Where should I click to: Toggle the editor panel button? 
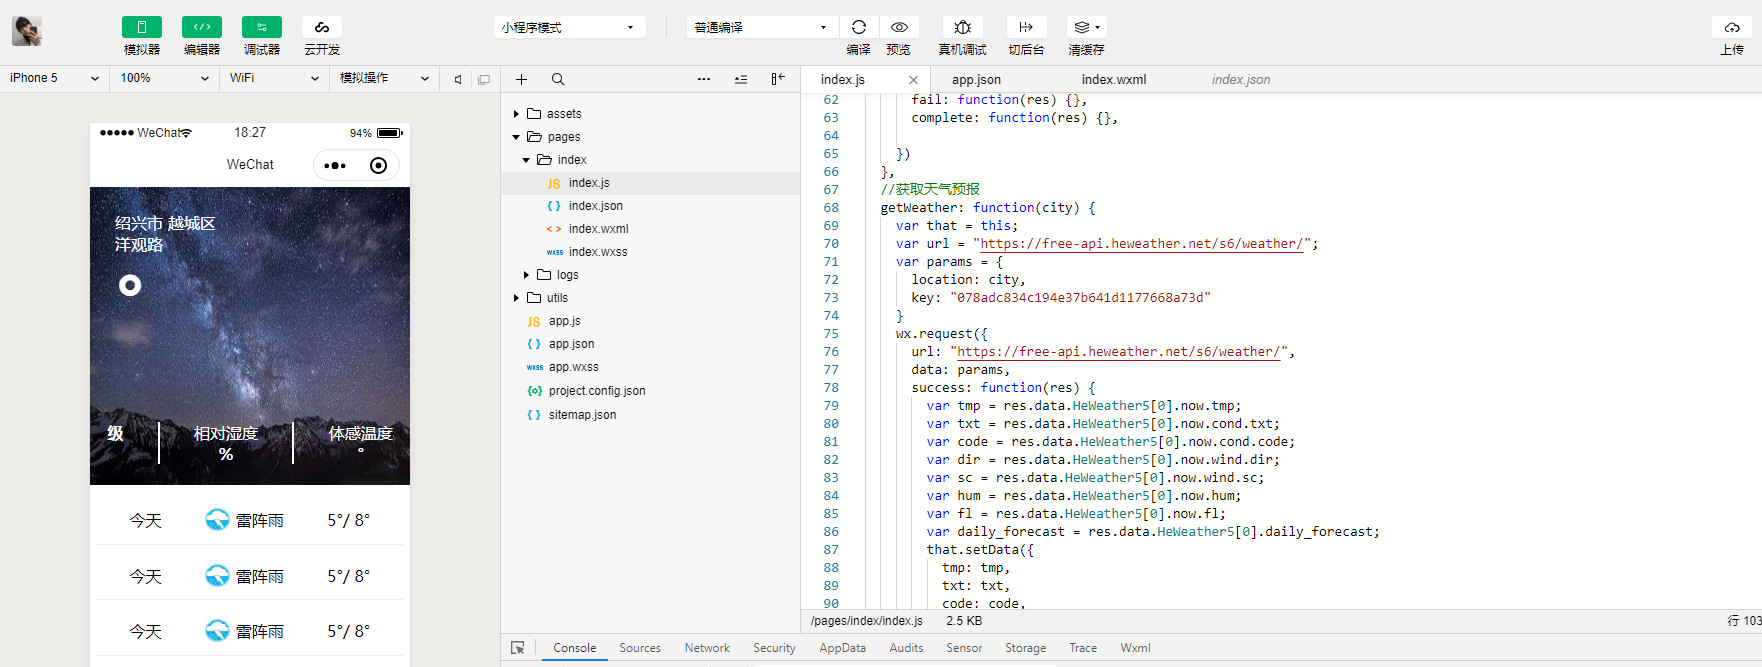pos(201,27)
